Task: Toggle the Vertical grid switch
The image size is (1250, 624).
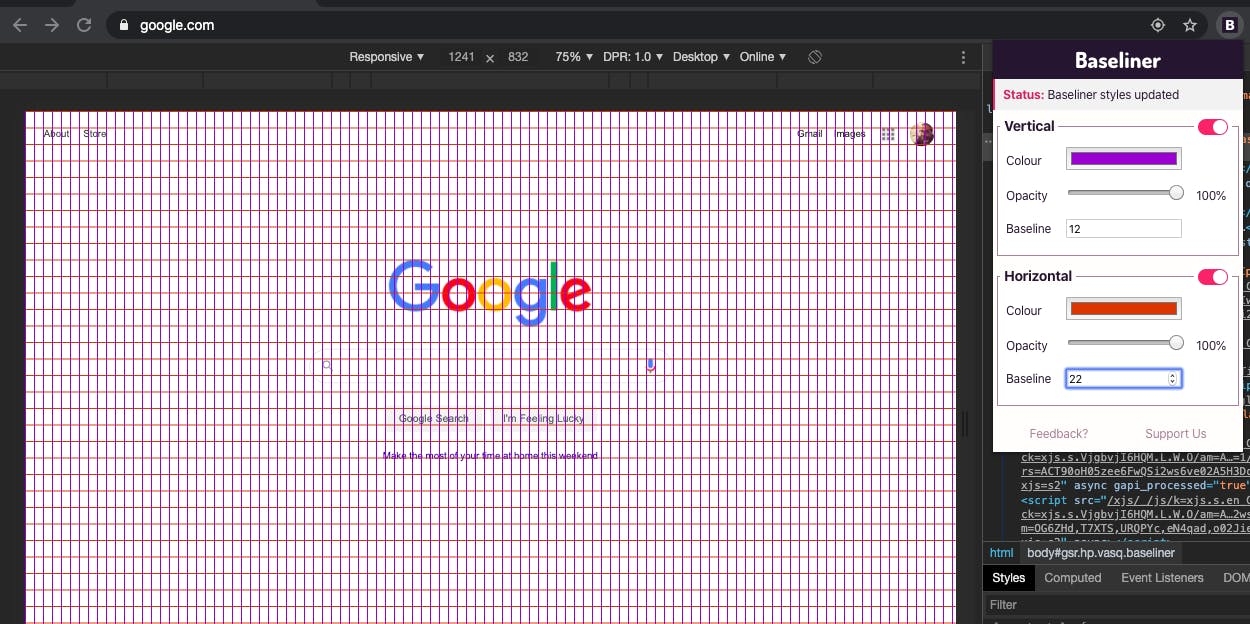Action: [x=1213, y=127]
